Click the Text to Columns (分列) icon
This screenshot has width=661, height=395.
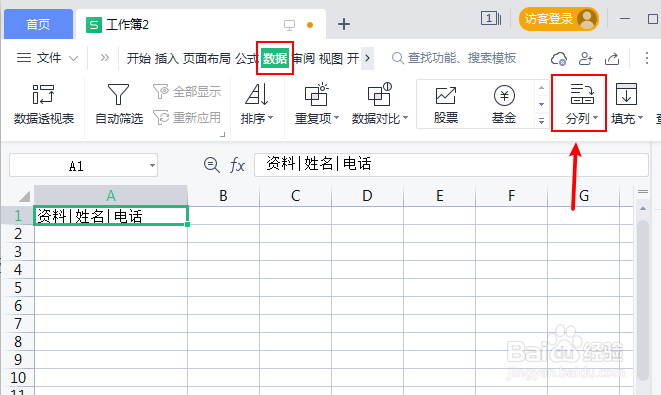(x=582, y=94)
